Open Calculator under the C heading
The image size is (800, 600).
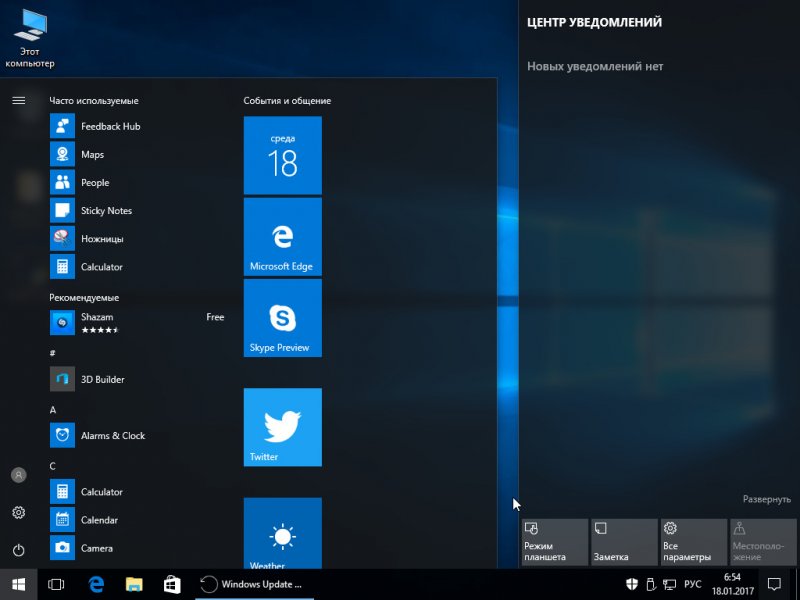[136, 492]
